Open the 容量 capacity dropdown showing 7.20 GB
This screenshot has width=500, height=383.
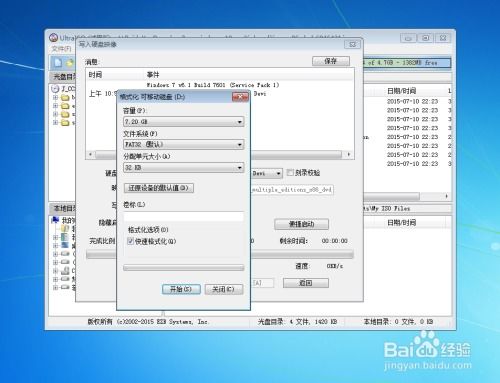[x=184, y=122]
